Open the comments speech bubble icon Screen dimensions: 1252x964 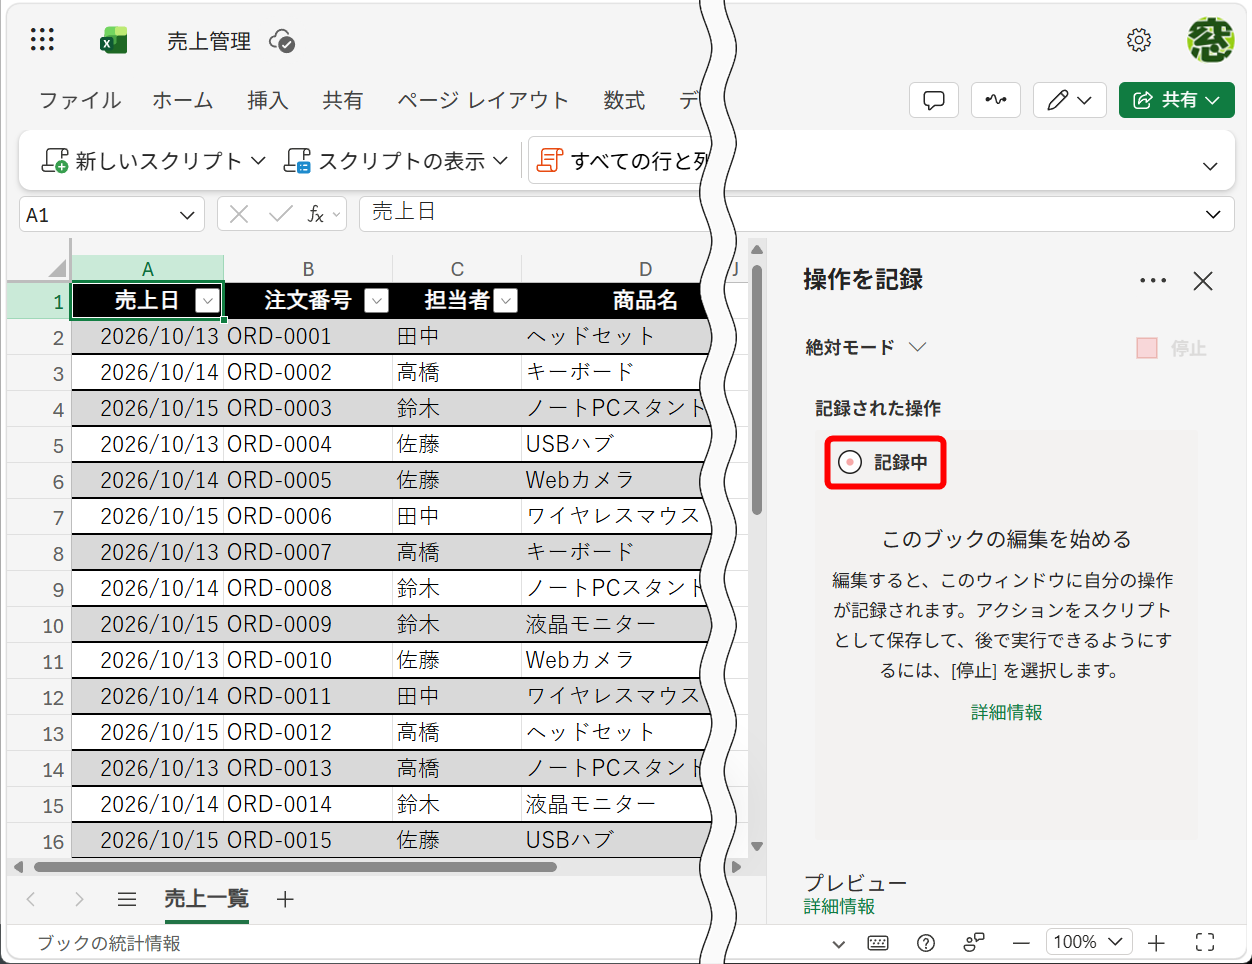tap(934, 100)
